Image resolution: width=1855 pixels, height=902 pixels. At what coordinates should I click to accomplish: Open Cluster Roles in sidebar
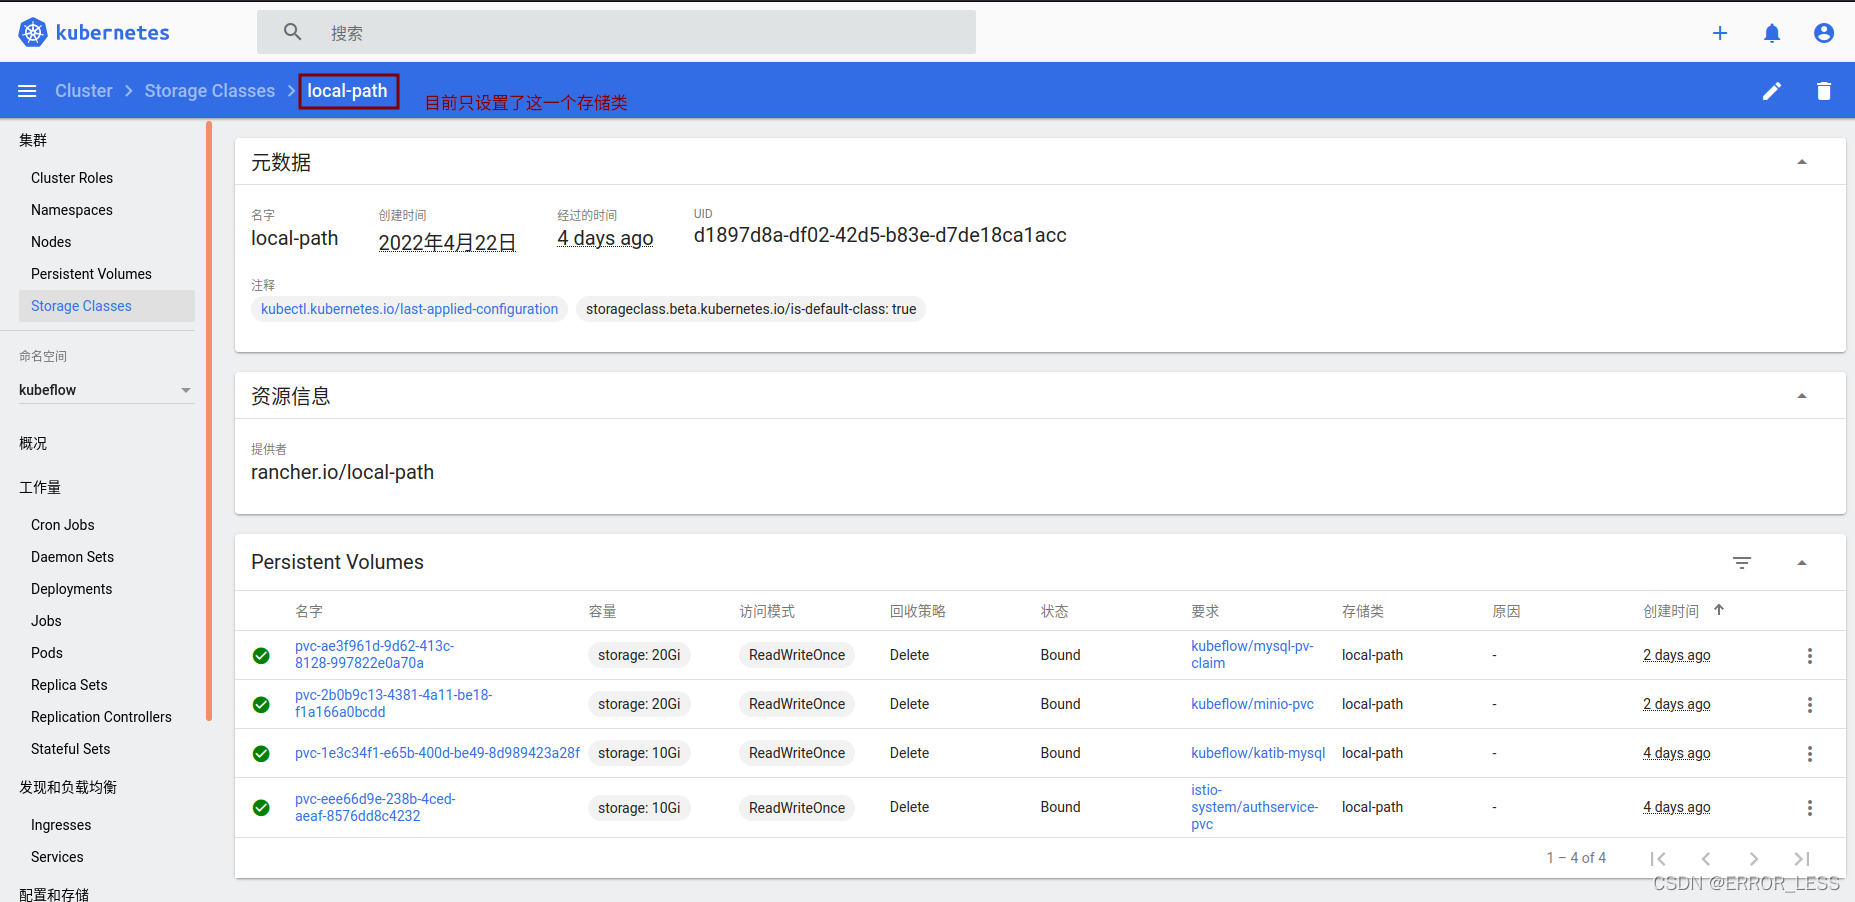(72, 178)
